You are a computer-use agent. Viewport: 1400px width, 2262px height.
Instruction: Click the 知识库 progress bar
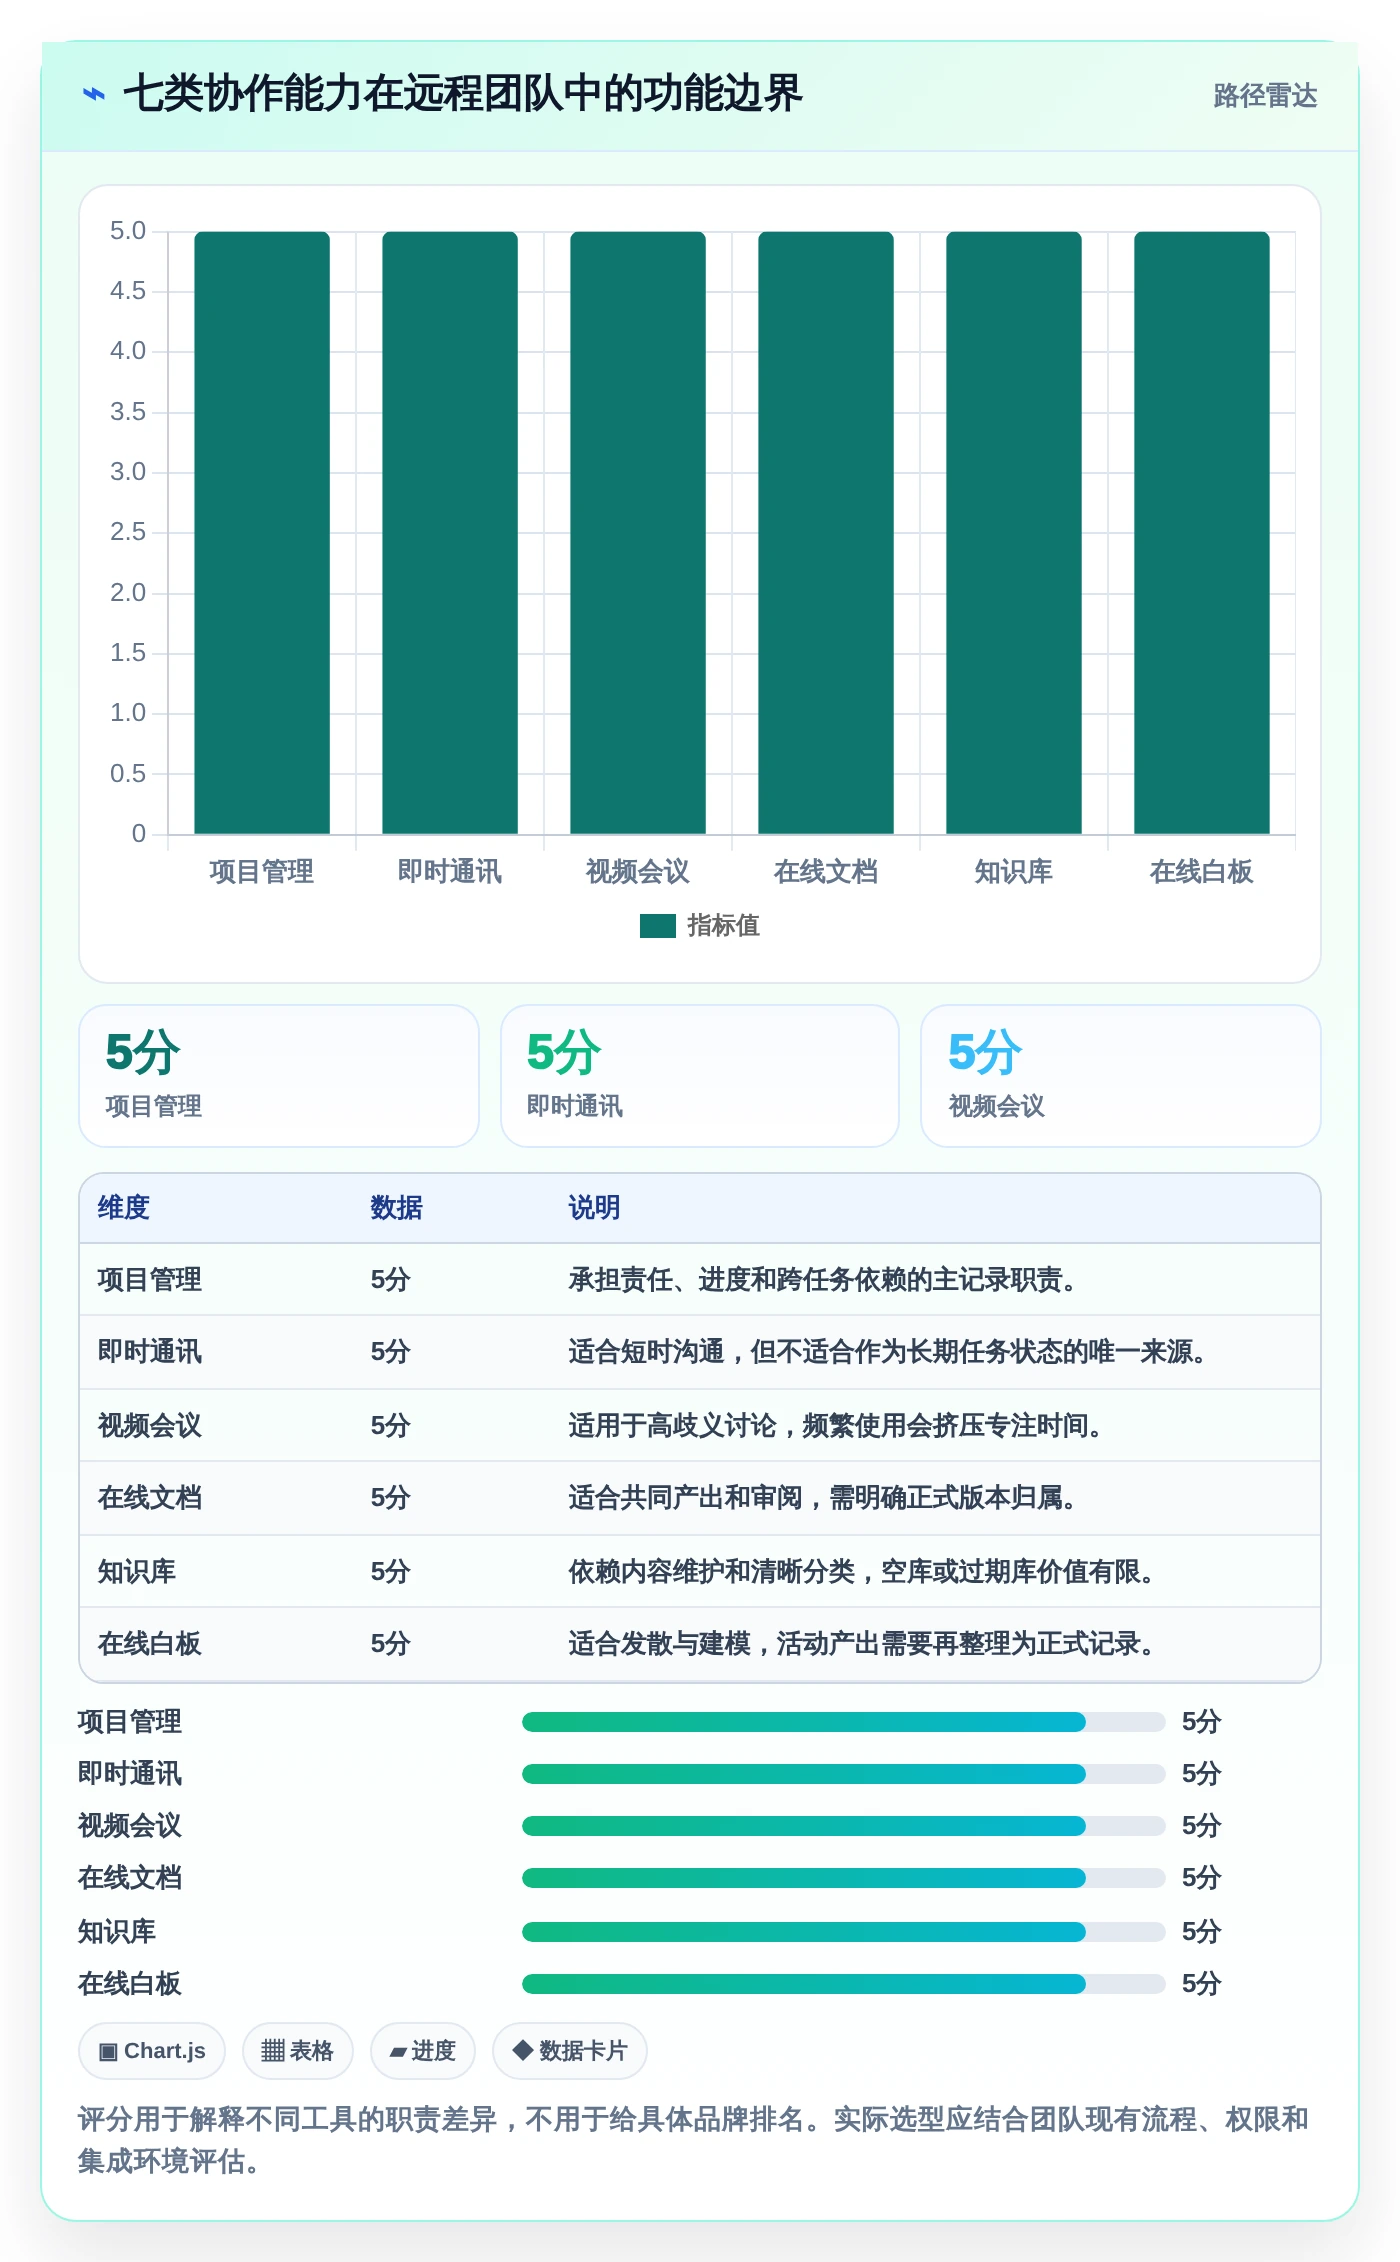click(843, 1932)
